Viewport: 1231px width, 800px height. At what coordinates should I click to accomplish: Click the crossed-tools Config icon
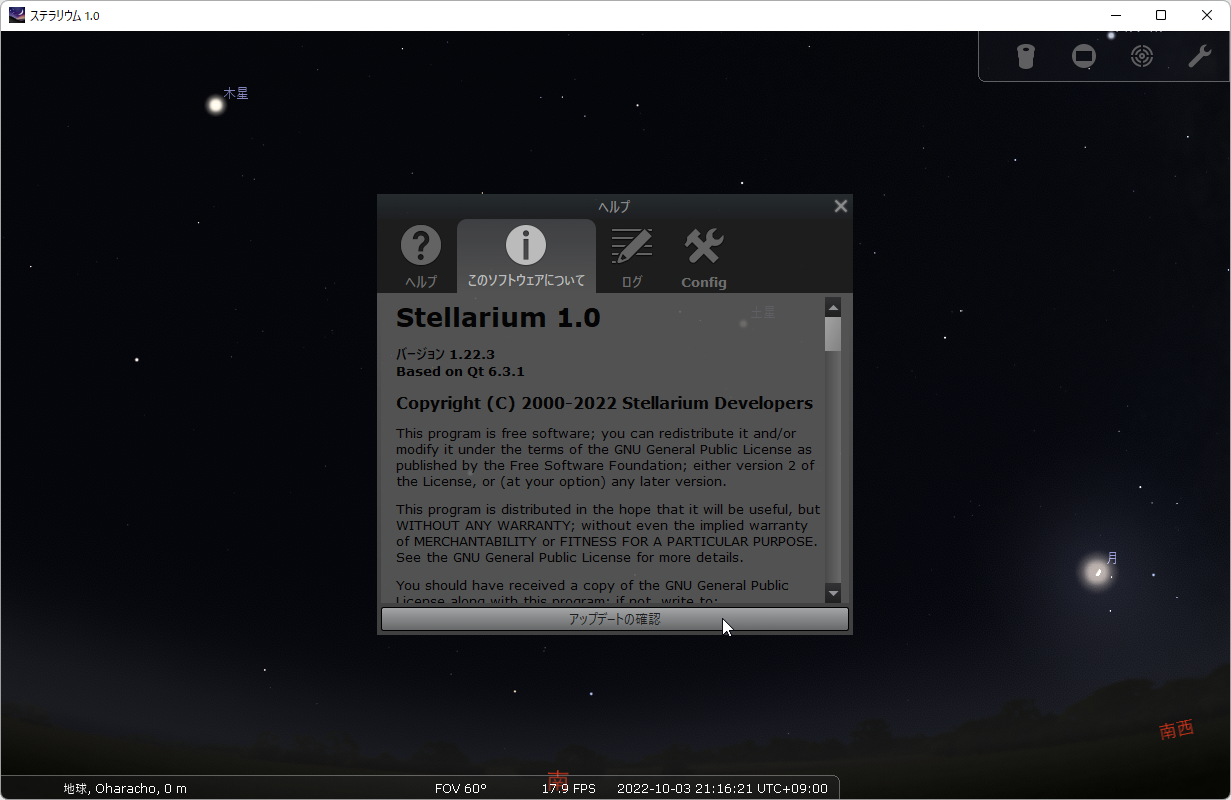(x=703, y=245)
